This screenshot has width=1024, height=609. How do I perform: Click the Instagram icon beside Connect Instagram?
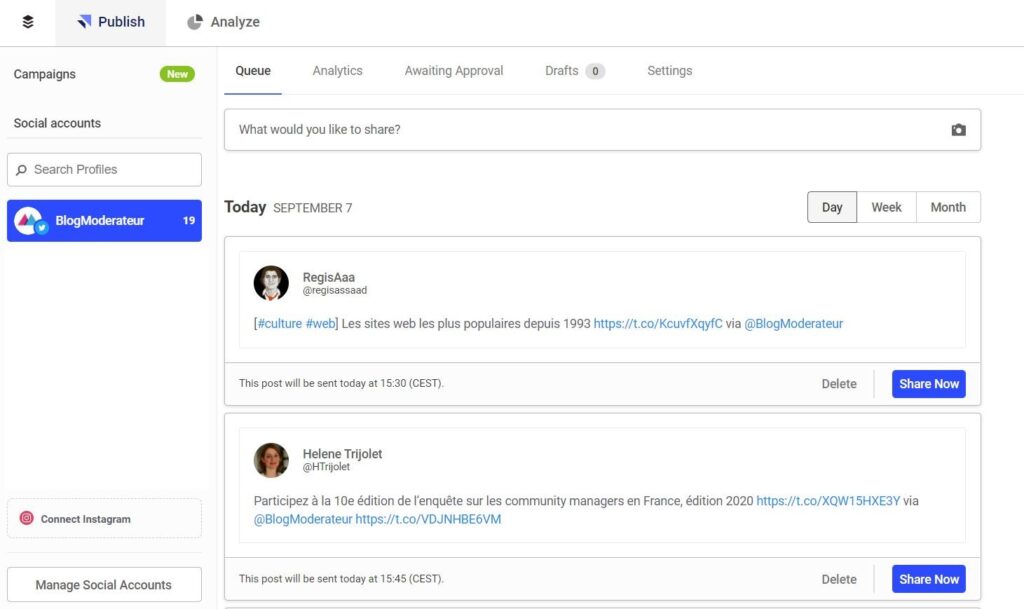coord(27,519)
